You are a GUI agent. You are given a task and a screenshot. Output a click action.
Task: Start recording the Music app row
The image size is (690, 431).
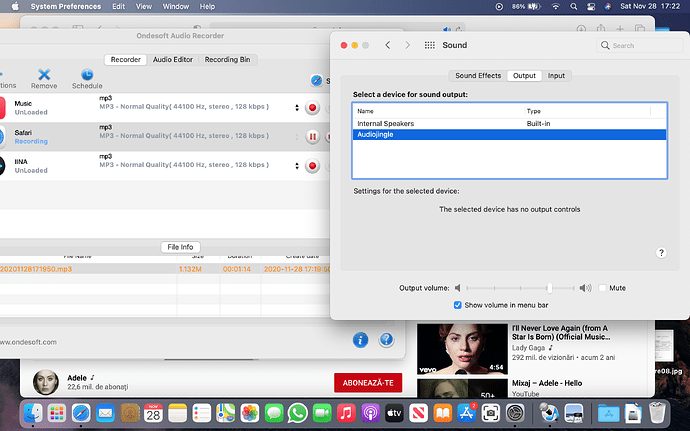click(x=313, y=108)
